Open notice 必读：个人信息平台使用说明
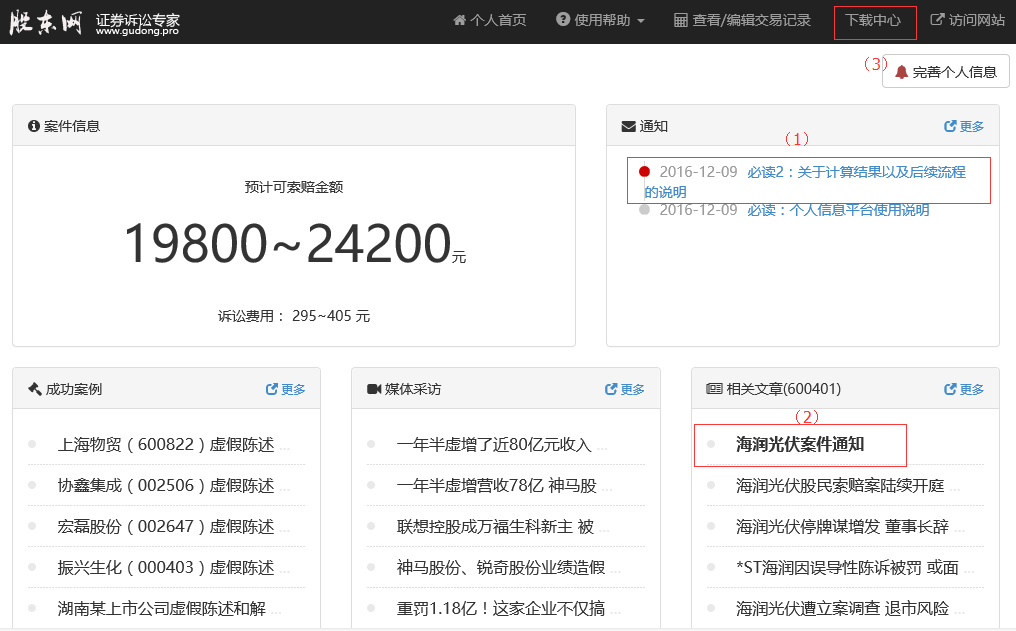 pos(838,210)
